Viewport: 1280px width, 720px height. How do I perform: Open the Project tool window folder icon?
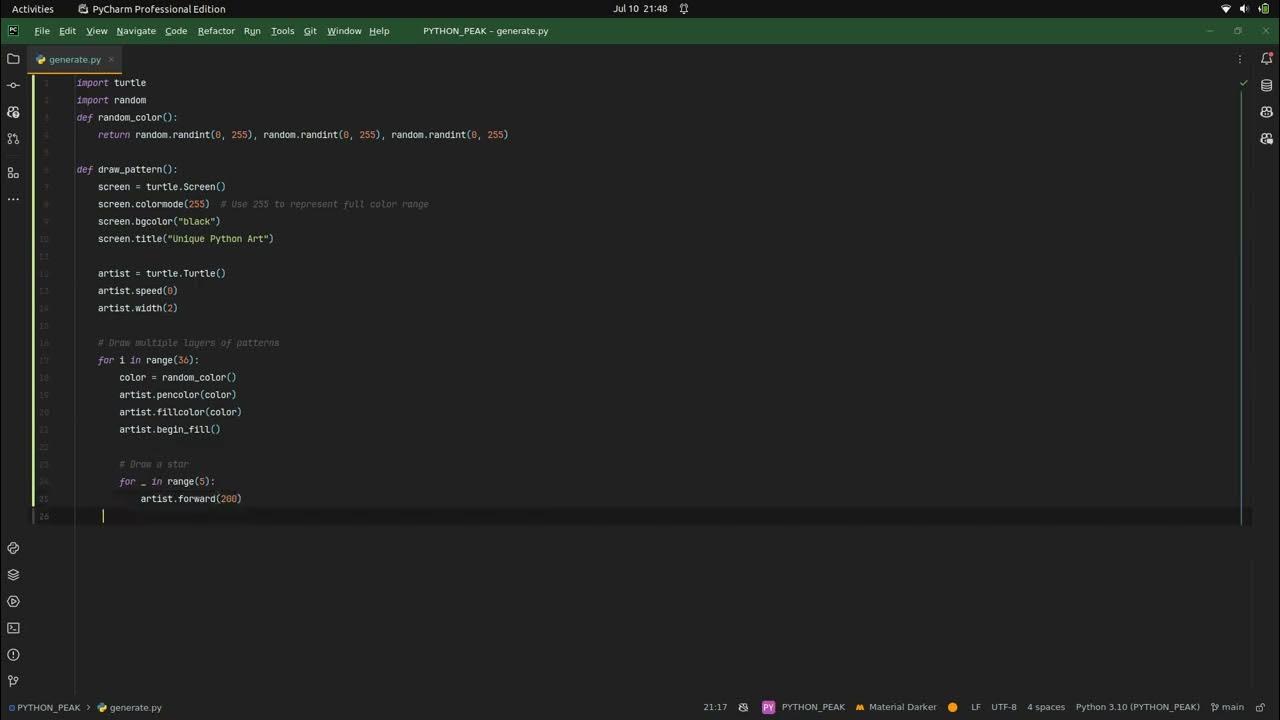point(13,59)
